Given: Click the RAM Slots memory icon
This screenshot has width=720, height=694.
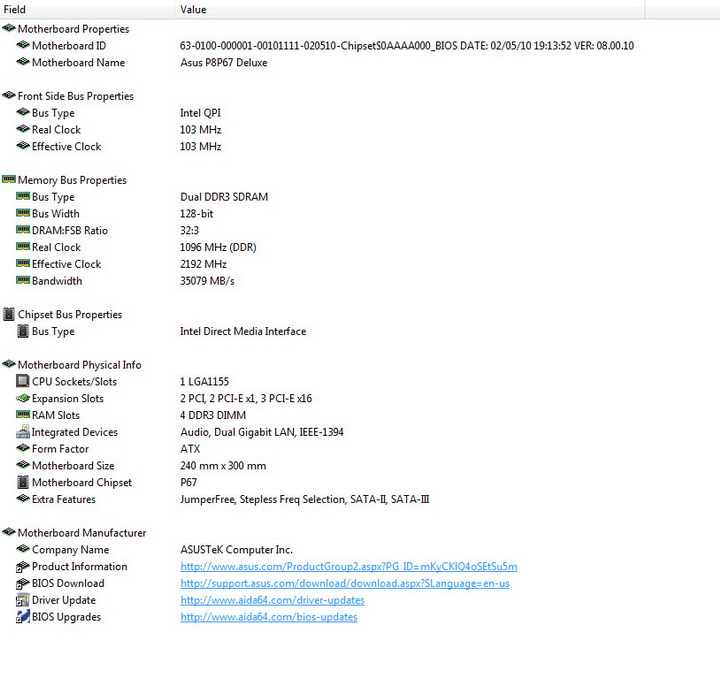Looking at the screenshot, I should (x=23, y=415).
